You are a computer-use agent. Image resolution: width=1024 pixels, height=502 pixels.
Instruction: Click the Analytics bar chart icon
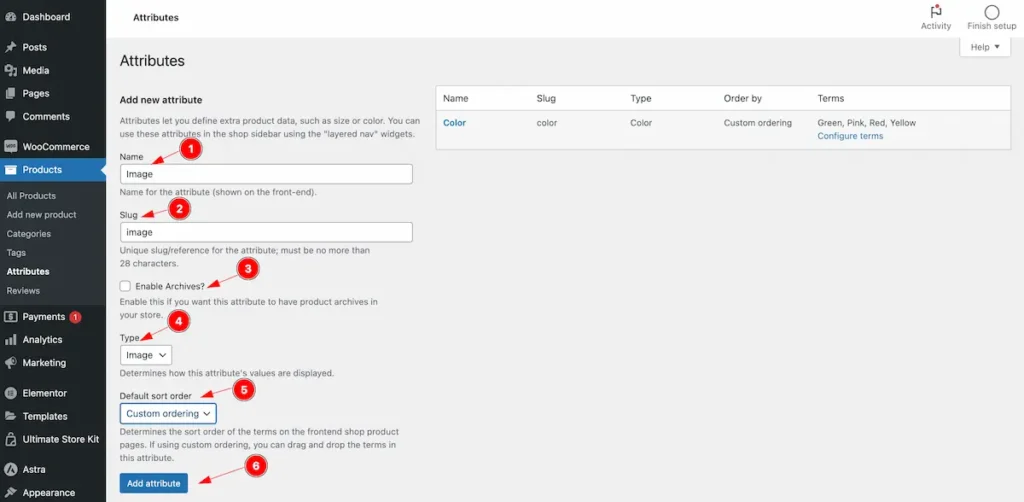tap(10, 339)
